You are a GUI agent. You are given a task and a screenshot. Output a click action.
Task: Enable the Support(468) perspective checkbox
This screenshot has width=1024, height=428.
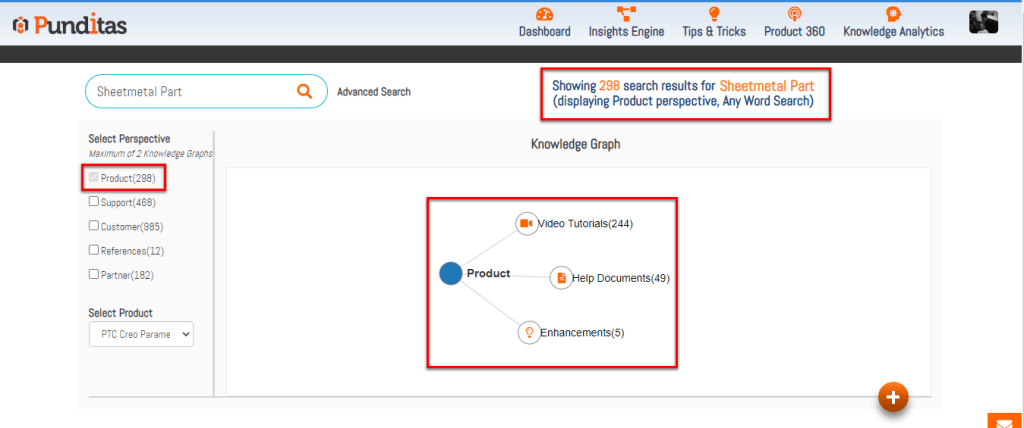coord(94,202)
